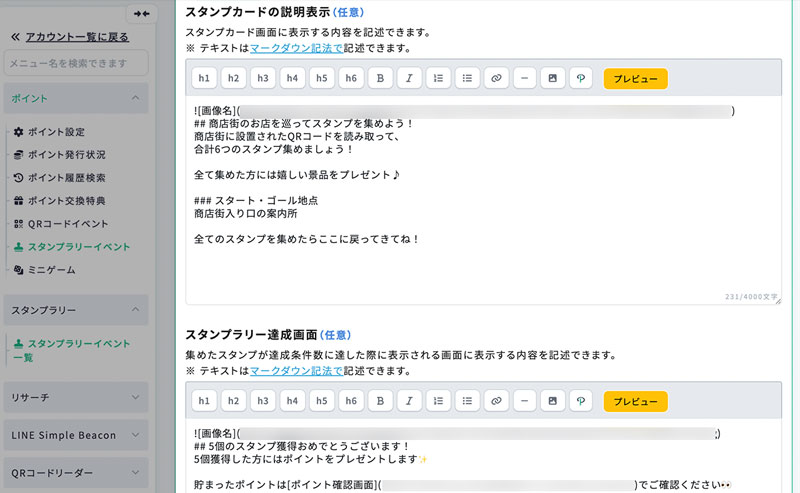Insert numbered list in stamp card description editor

(x=438, y=78)
